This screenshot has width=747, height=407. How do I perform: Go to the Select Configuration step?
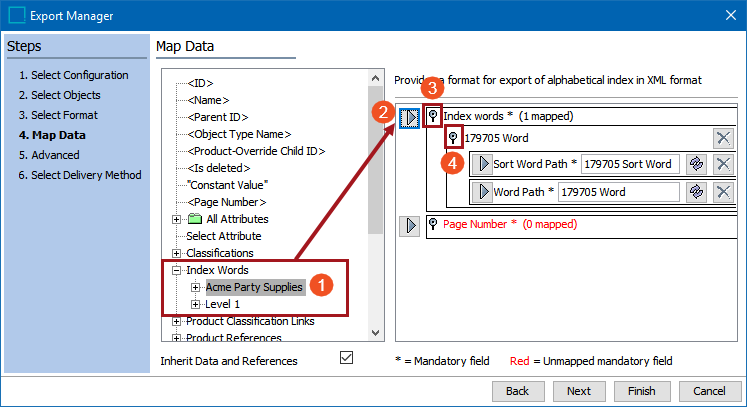[x=73, y=75]
